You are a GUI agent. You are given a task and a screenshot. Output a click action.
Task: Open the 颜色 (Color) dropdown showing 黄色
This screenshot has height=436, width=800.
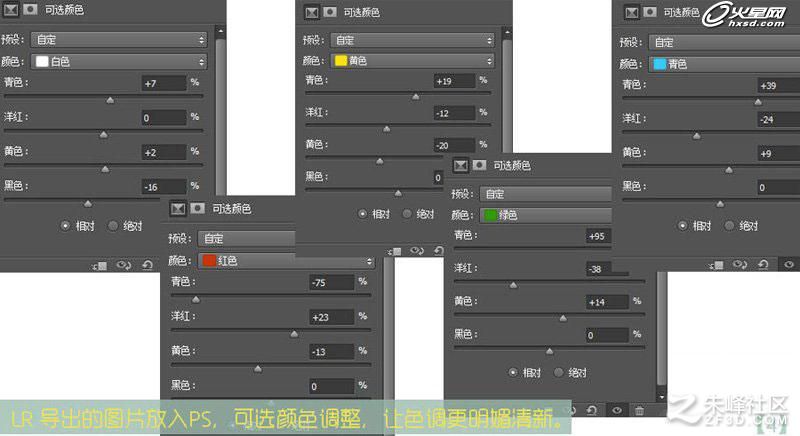click(412, 61)
